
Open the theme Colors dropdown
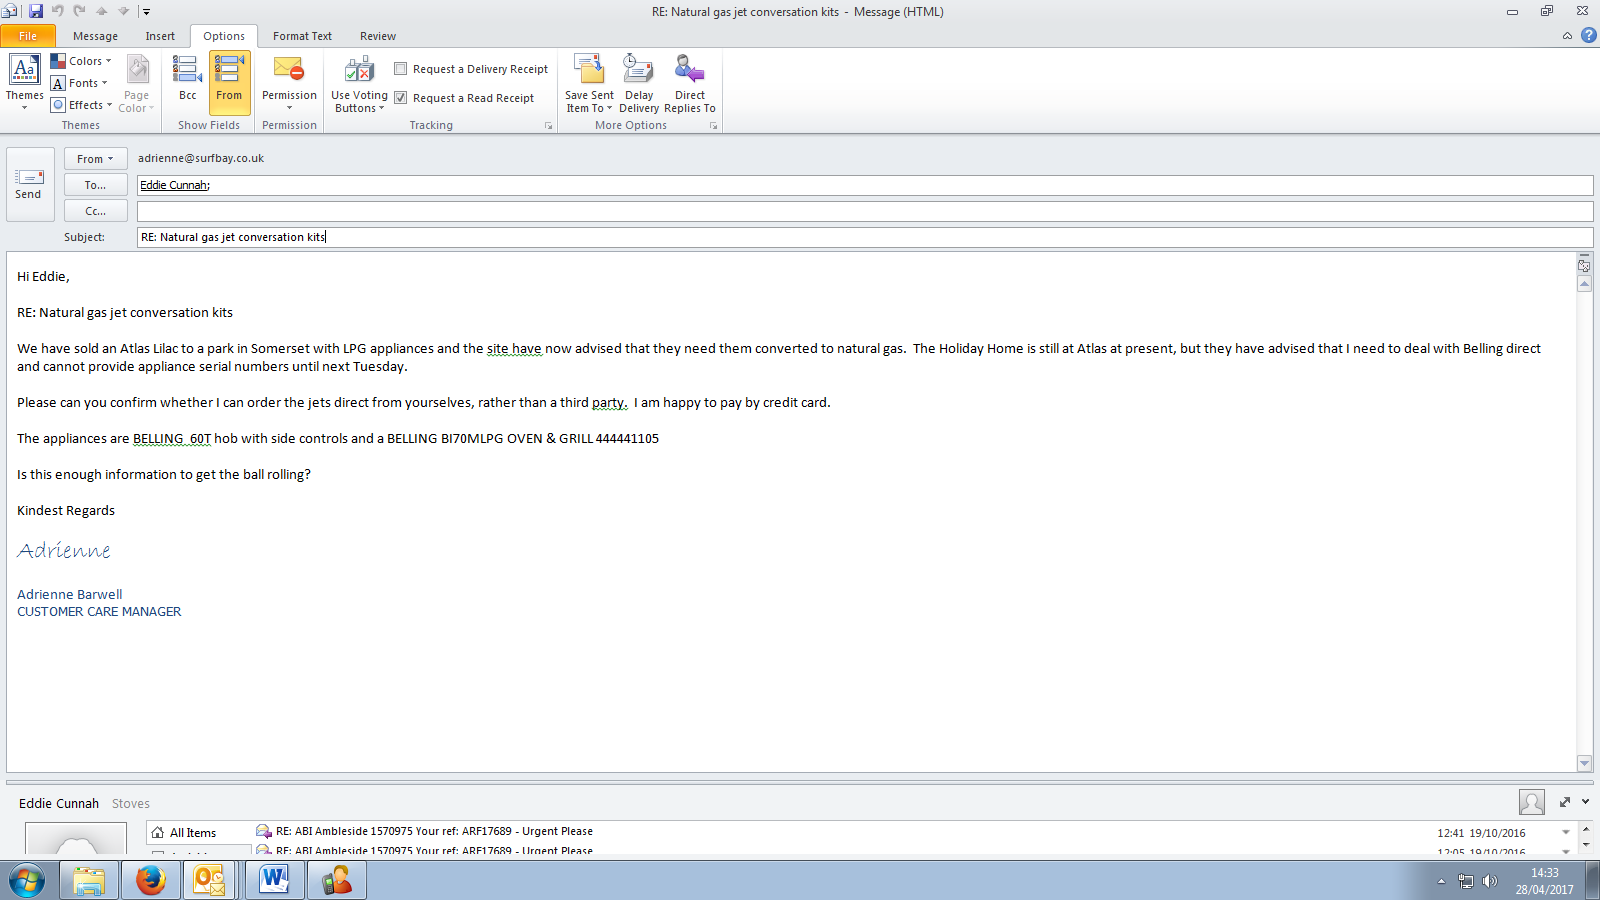[x=82, y=61]
